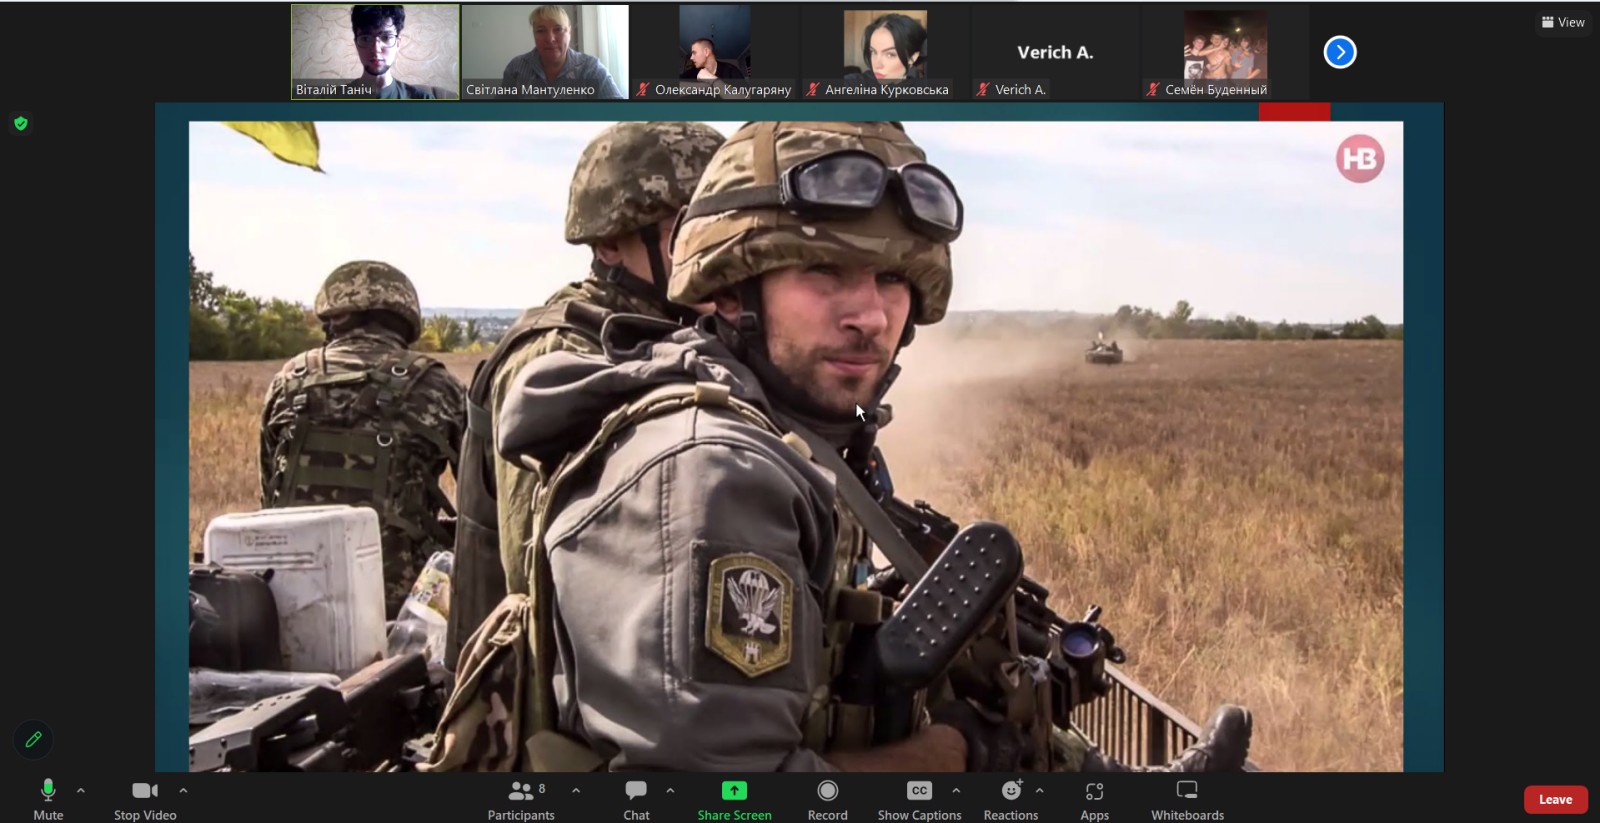Expand video options arrow beside Stop Video
The image size is (1600, 823).
tap(183, 790)
